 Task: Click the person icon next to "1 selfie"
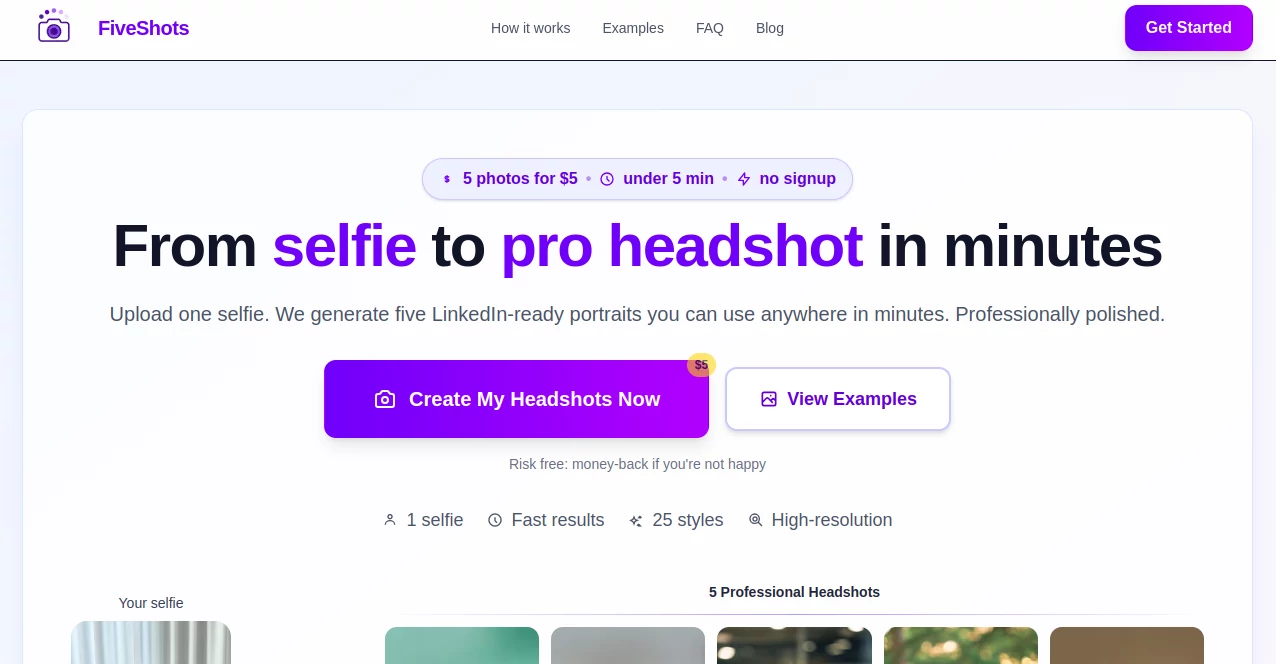(x=390, y=520)
